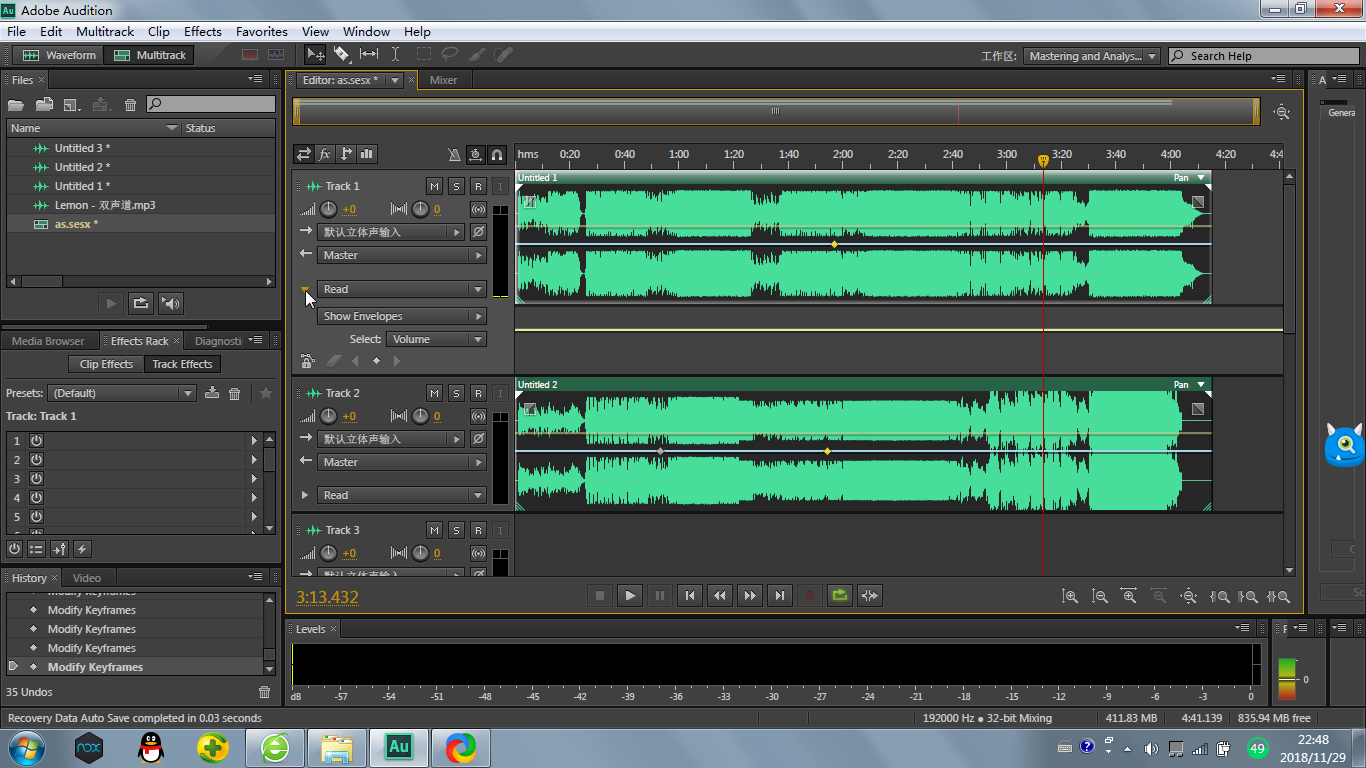
Task: Select the Razor tool in the toolbar
Action: pyautogui.click(x=342, y=55)
